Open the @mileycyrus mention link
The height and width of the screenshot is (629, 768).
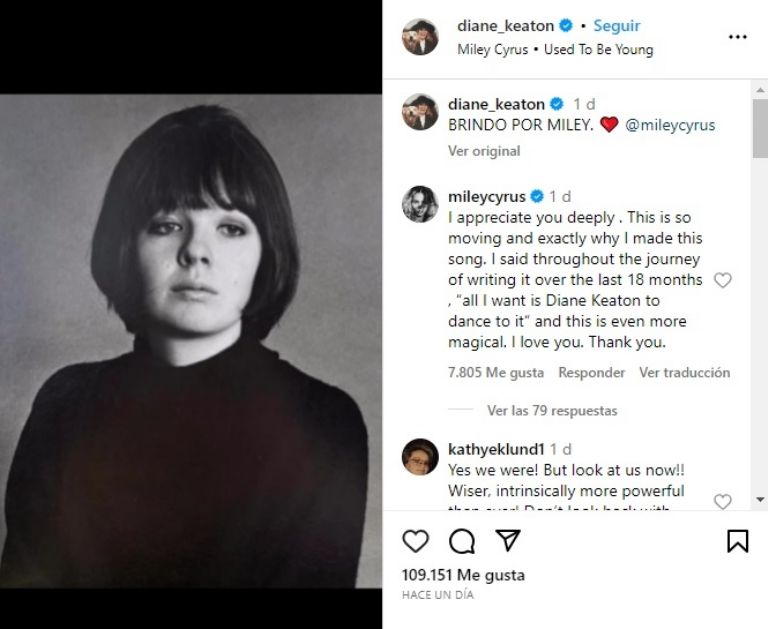670,125
